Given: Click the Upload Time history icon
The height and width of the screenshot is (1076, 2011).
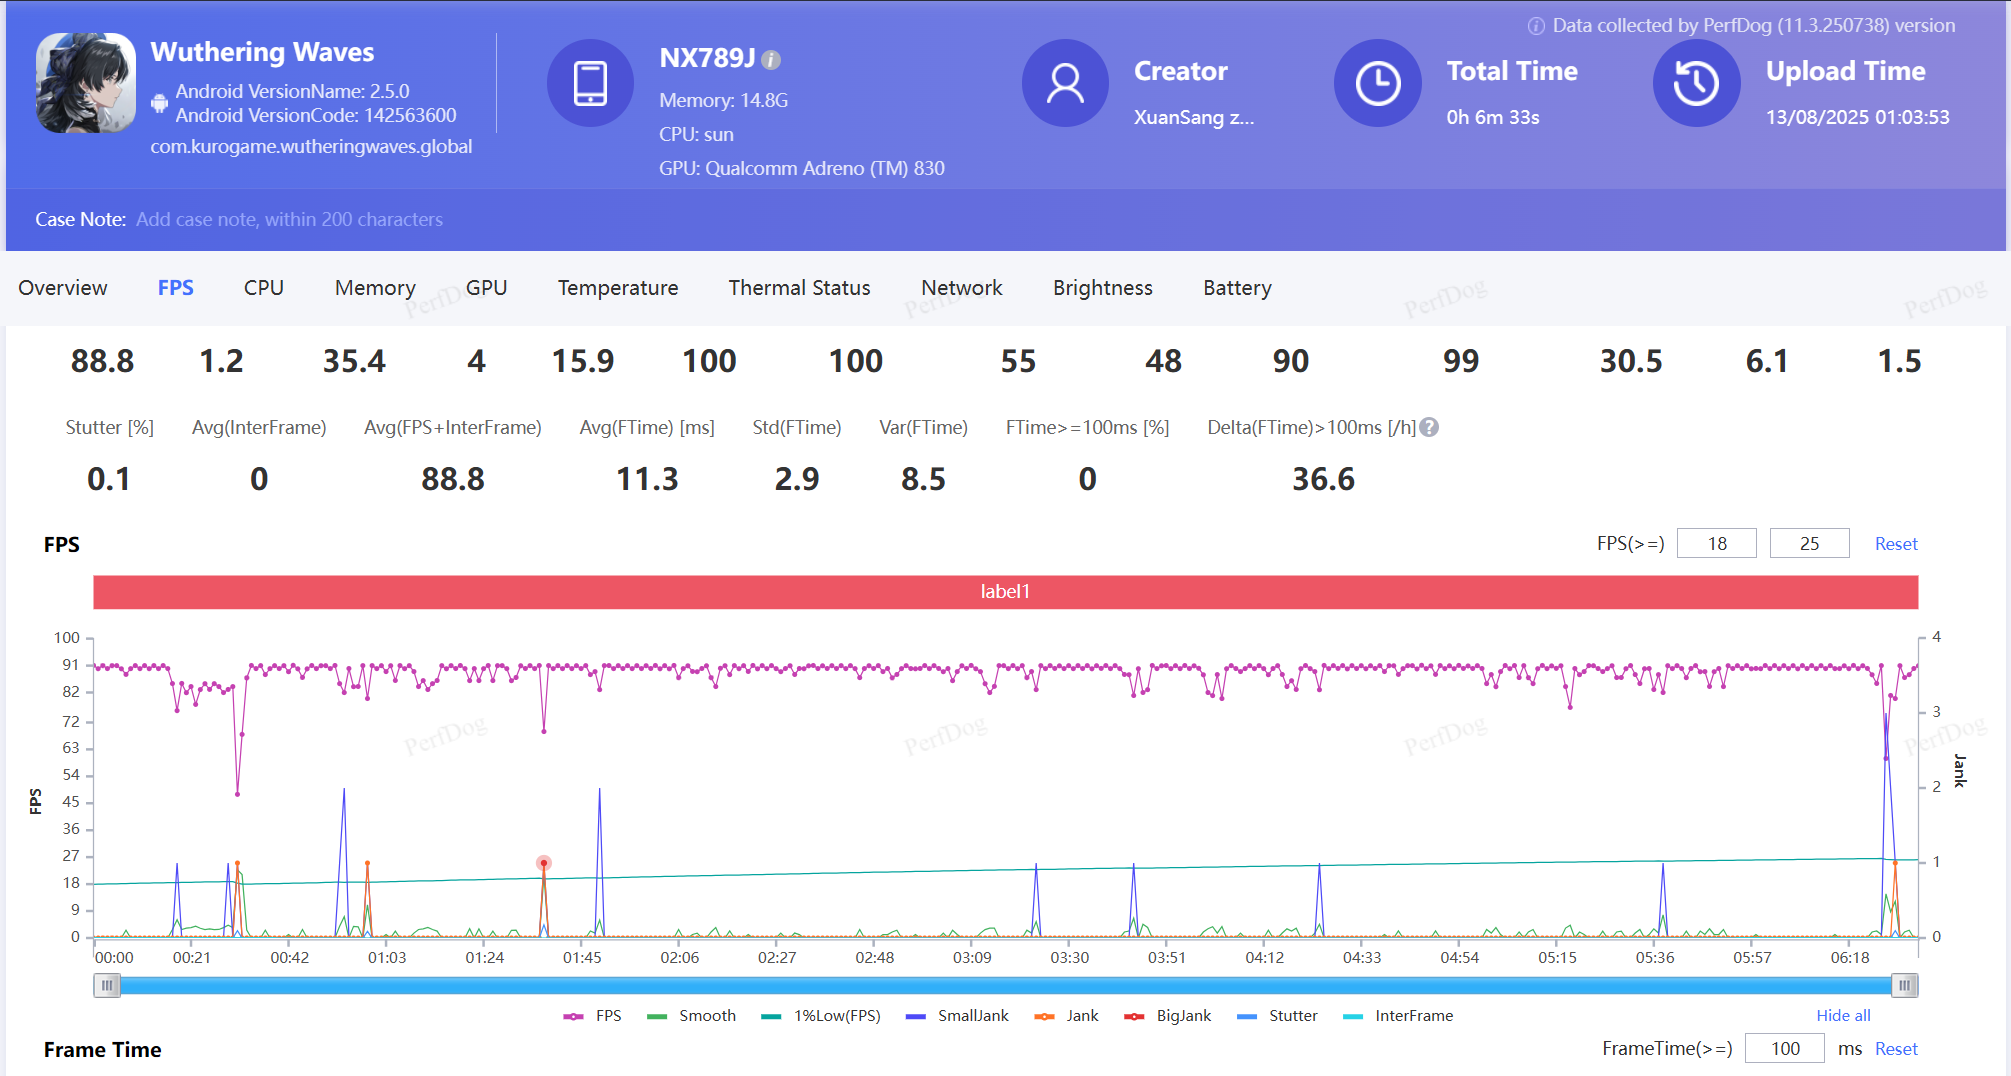Looking at the screenshot, I should point(1697,83).
